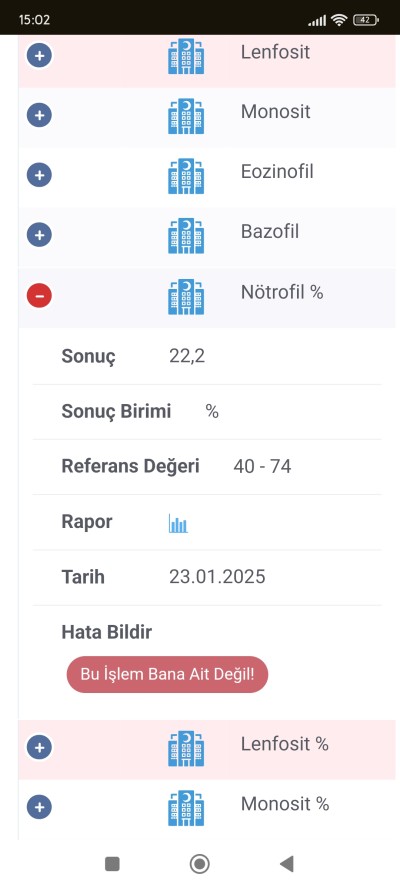The height and width of the screenshot is (888, 400).
Task: Expand the Monosit % row plus button
Action: click(39, 807)
